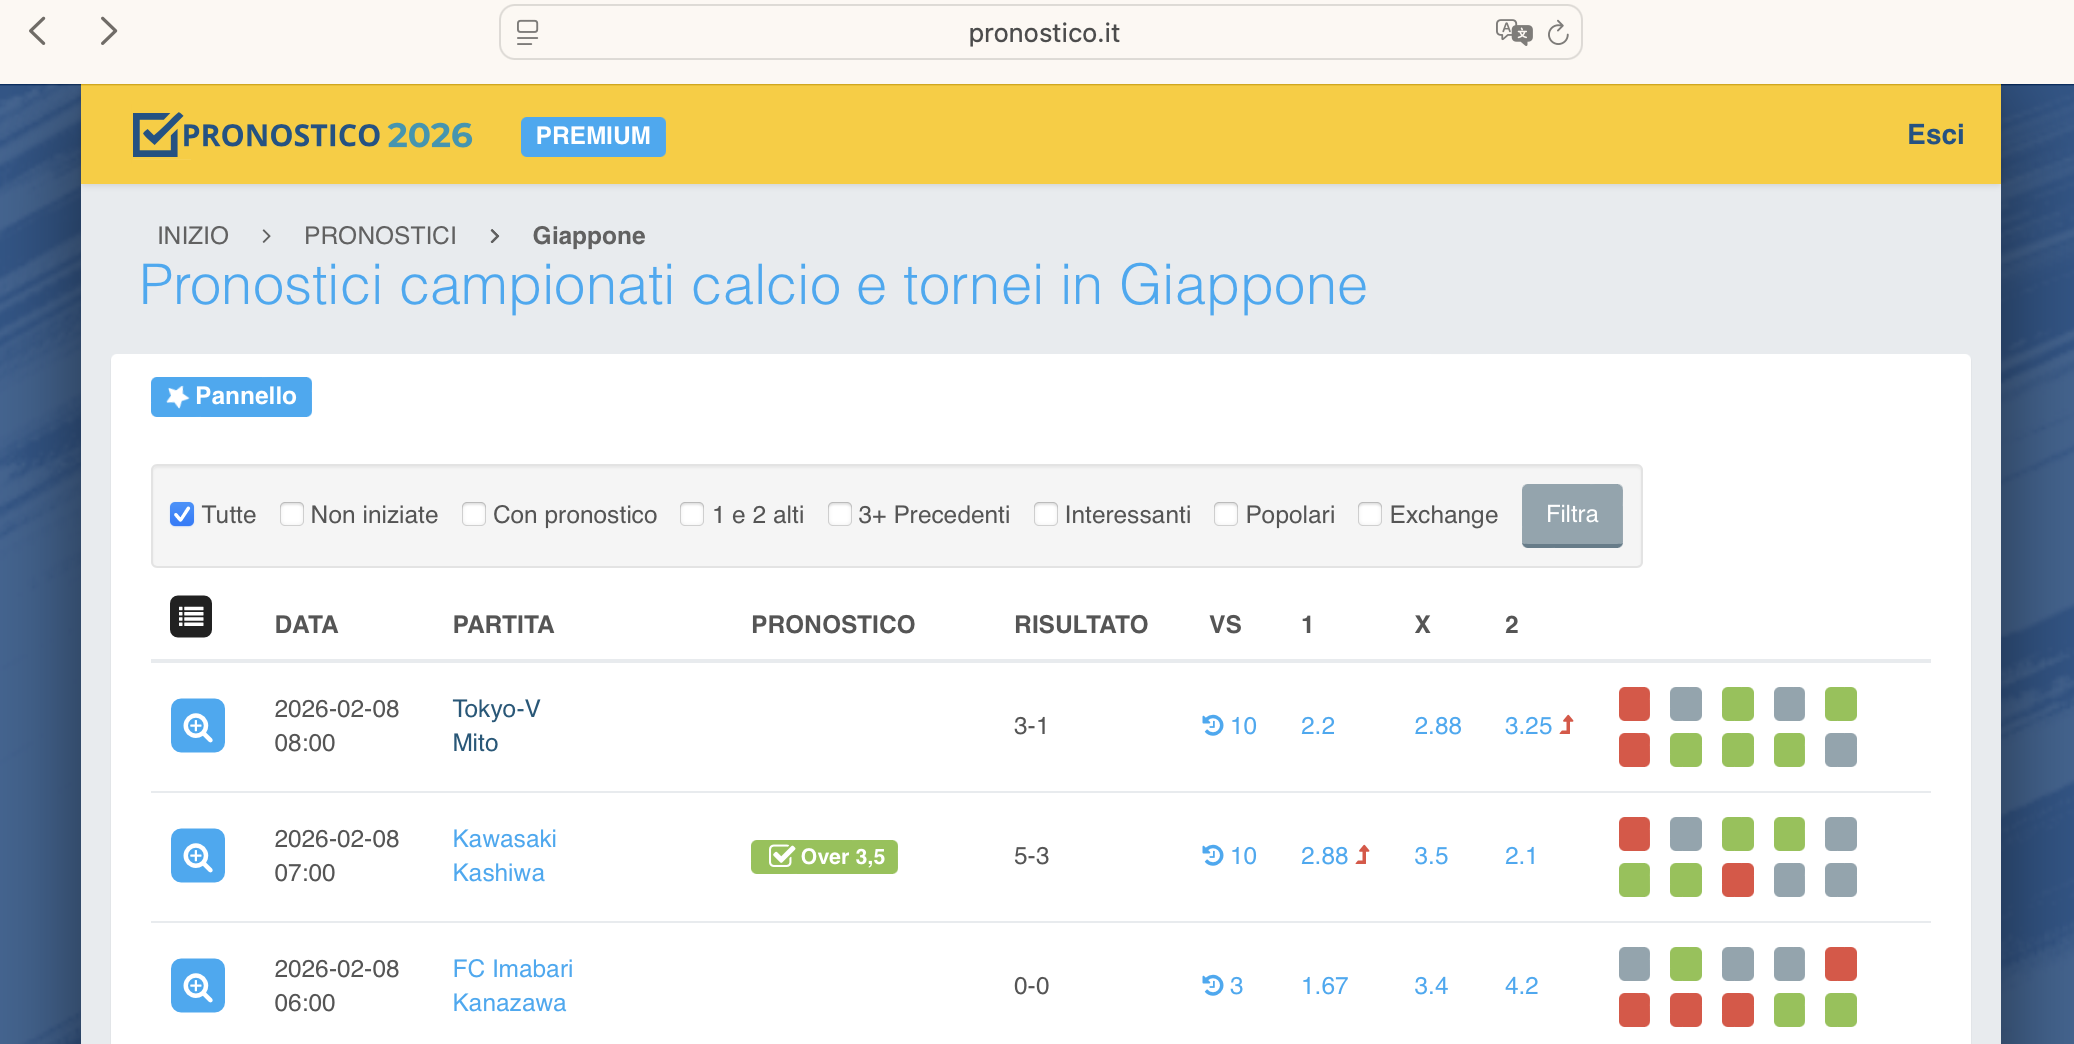Check the Exchange filter option
Screen dimensions: 2074x1044
(x=1370, y=515)
